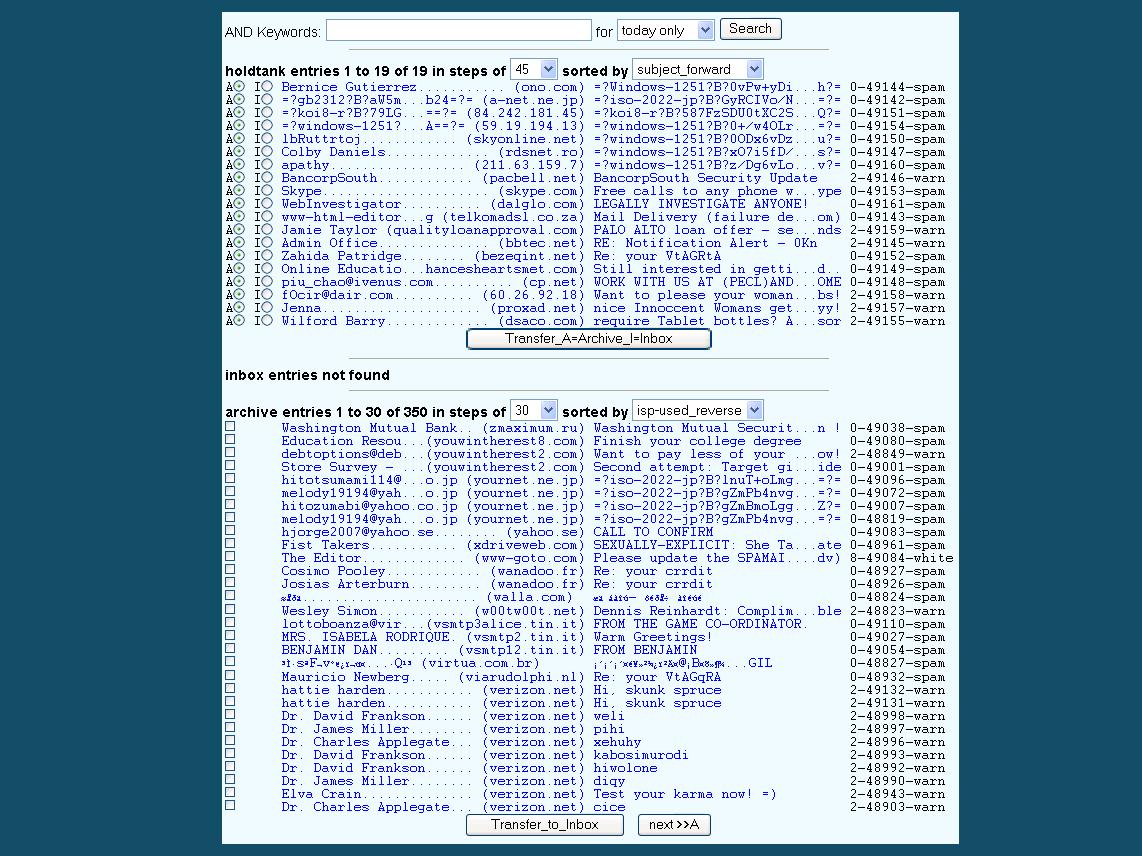Image resolution: width=1142 pixels, height=856 pixels.
Task: Open 'FROM BENJAMIN' subject link
Action: pos(645,650)
